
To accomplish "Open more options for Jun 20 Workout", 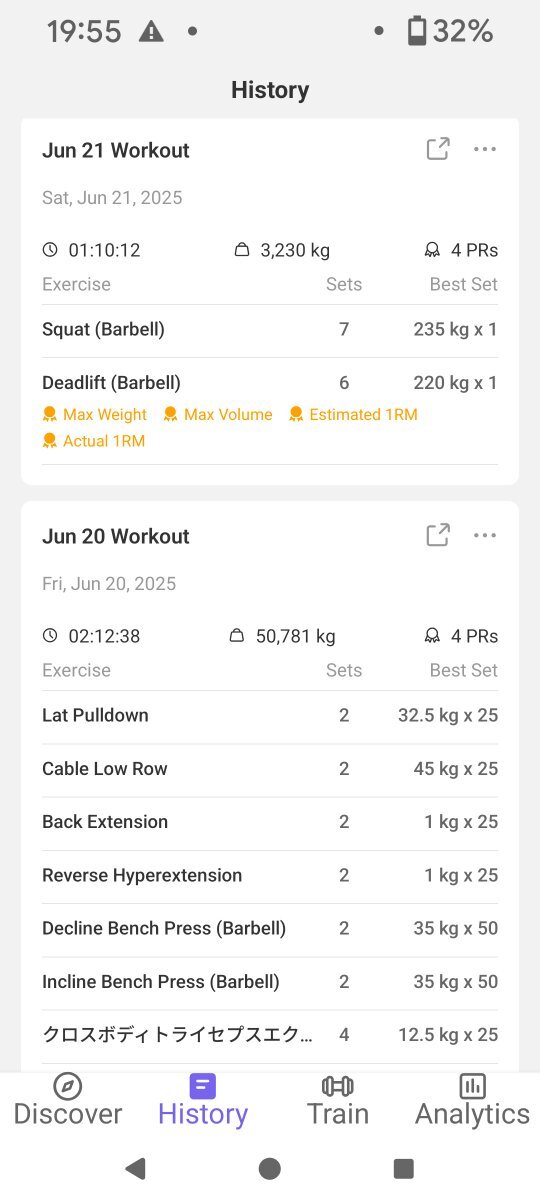I will click(x=485, y=535).
